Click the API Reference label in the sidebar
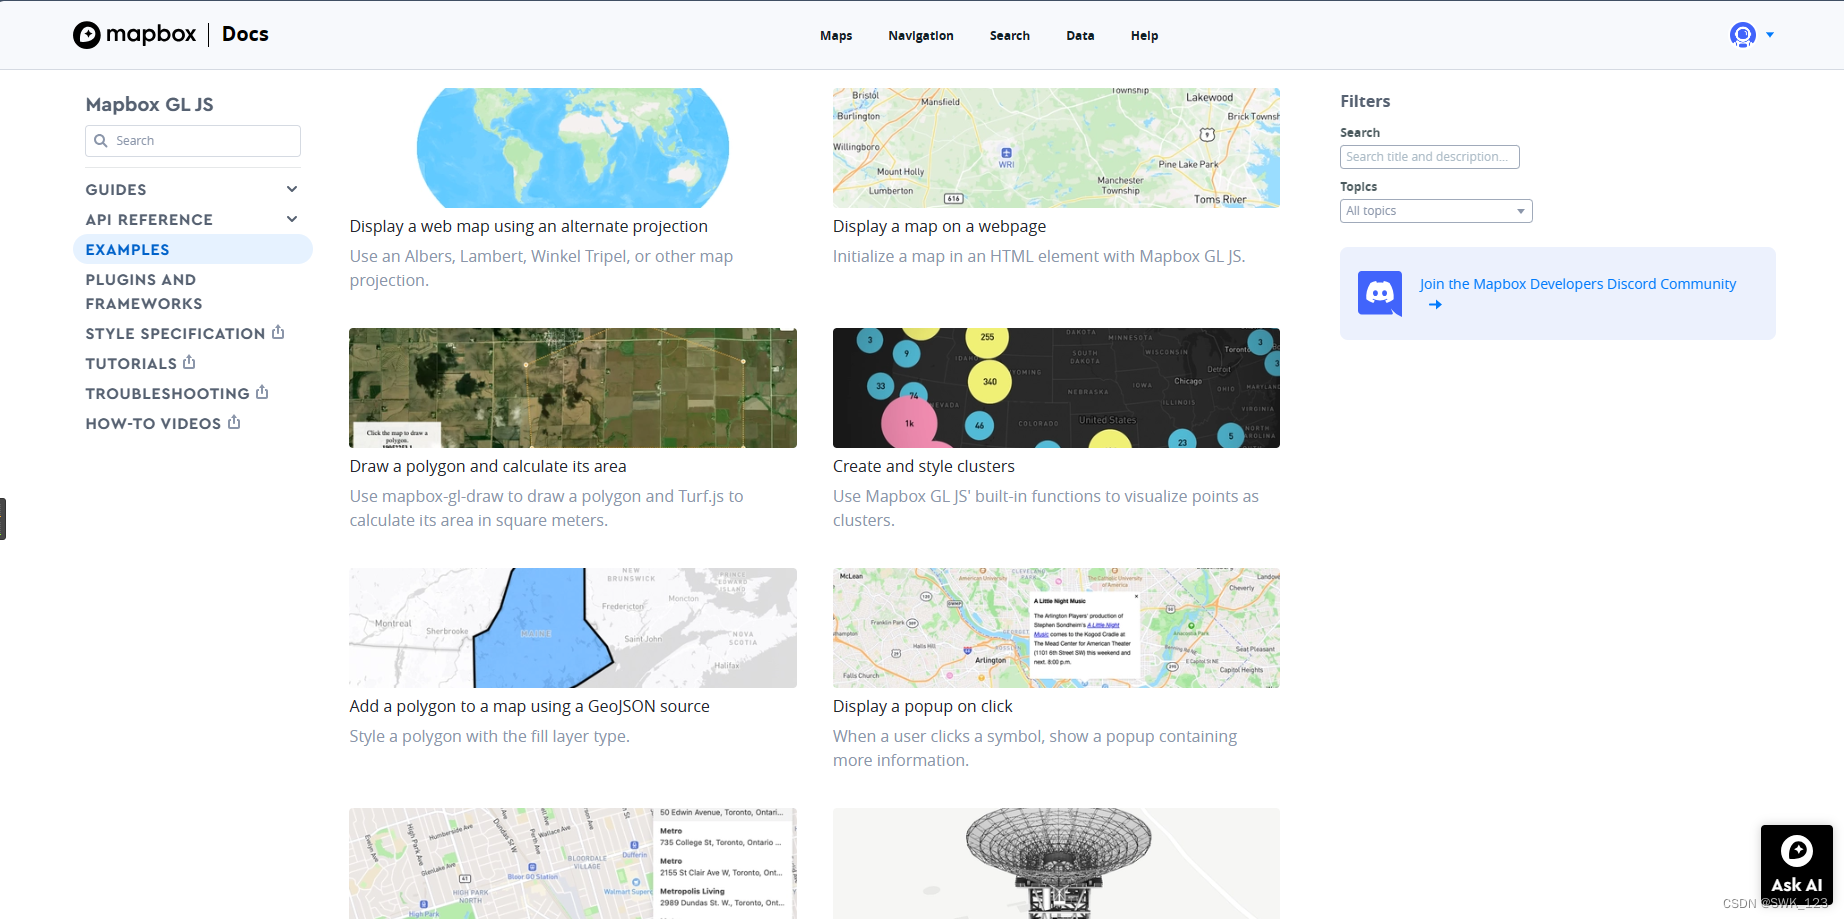This screenshot has height=919, width=1844. pos(149,220)
